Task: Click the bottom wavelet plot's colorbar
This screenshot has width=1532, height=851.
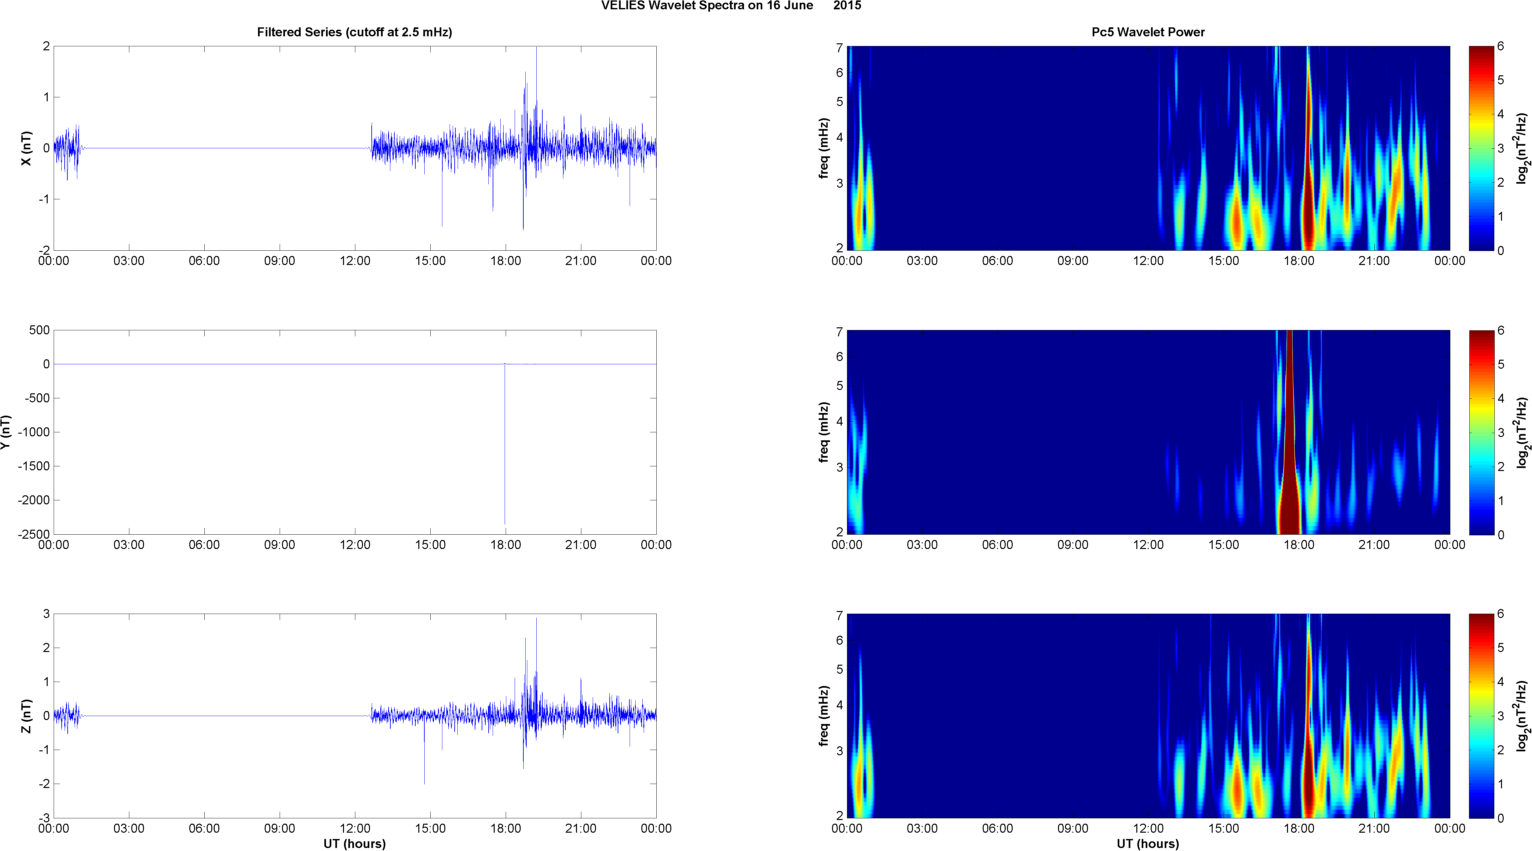Action: tap(1482, 716)
